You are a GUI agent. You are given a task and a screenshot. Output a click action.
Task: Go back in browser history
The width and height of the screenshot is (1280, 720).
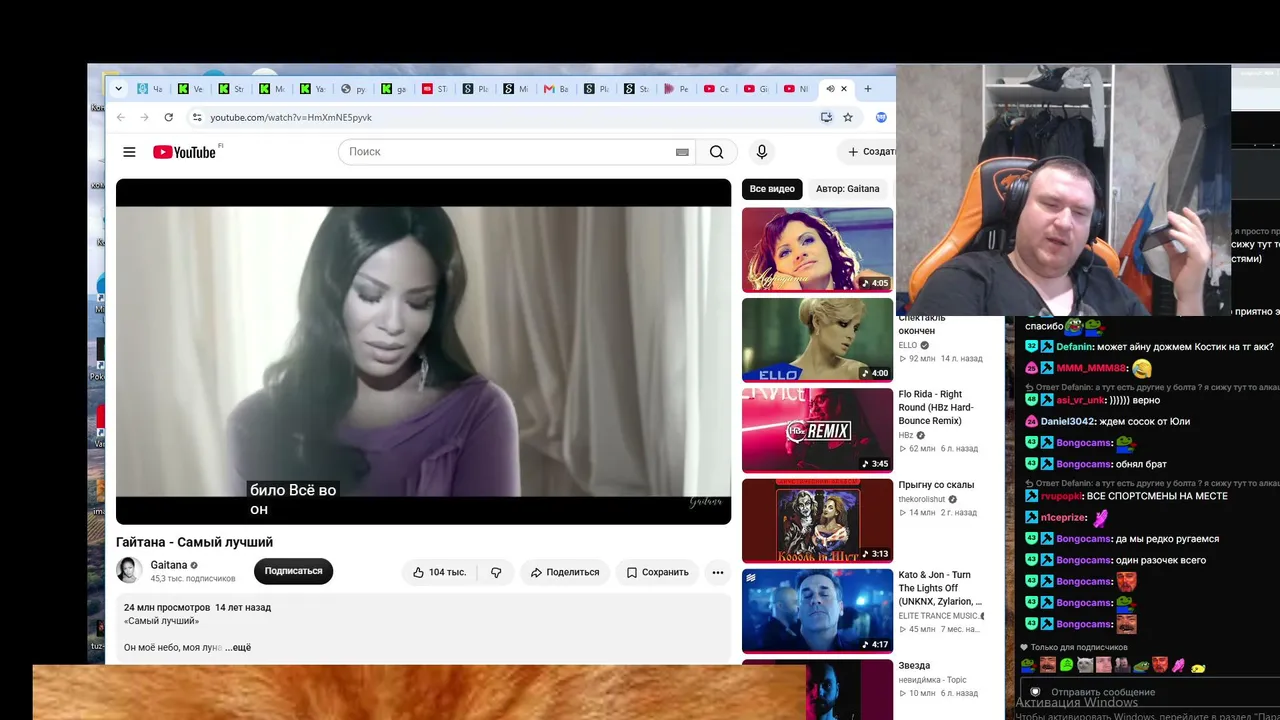click(x=121, y=117)
